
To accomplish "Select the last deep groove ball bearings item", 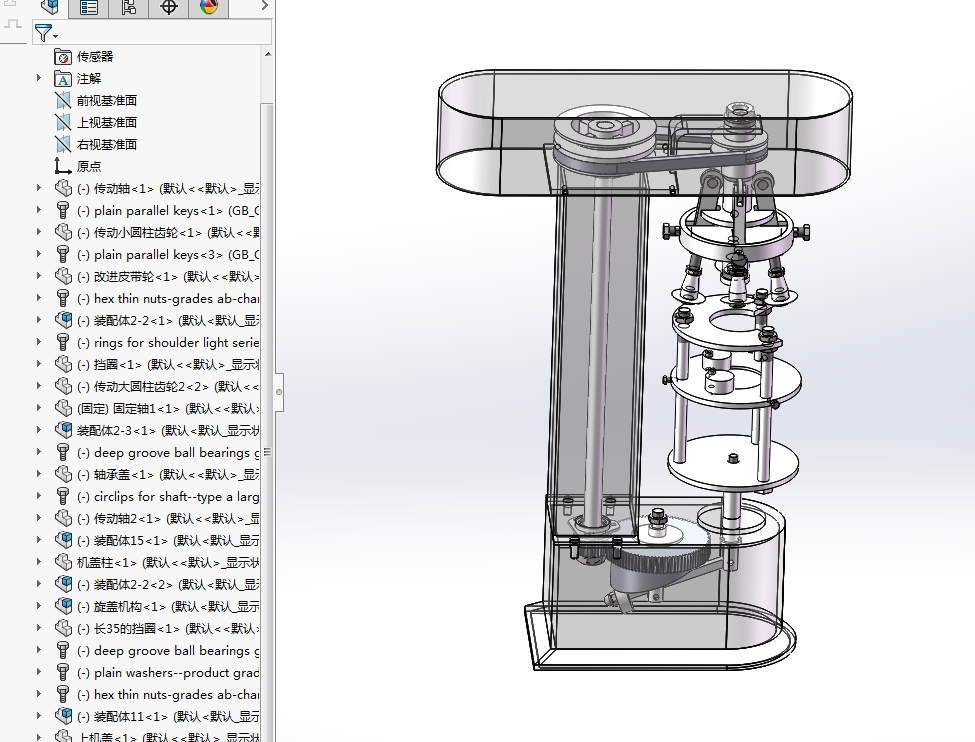I will point(167,651).
